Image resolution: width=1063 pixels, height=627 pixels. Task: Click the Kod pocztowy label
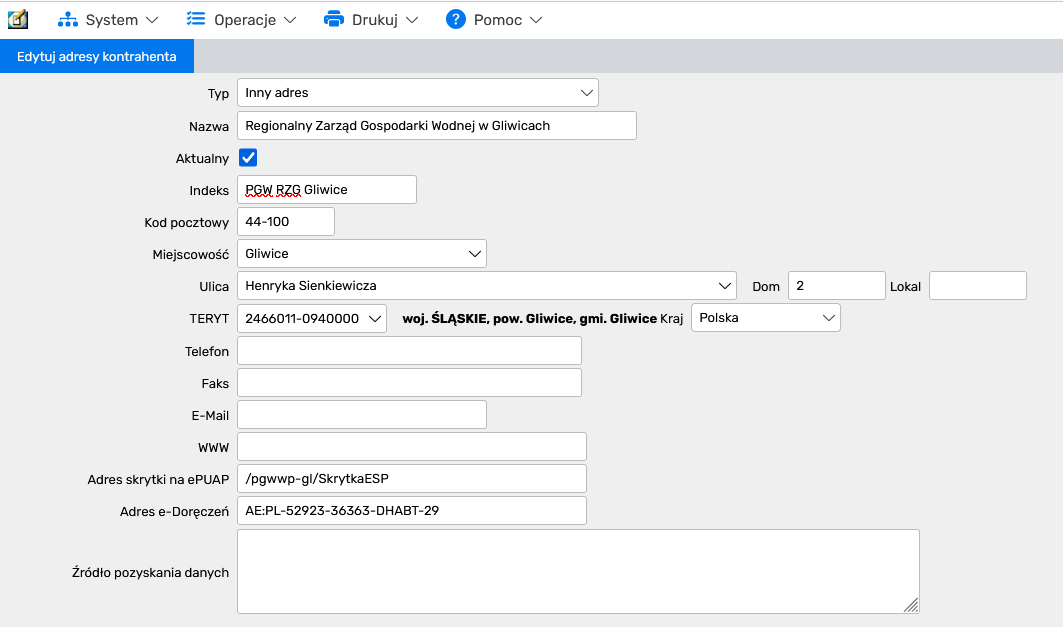click(186, 222)
